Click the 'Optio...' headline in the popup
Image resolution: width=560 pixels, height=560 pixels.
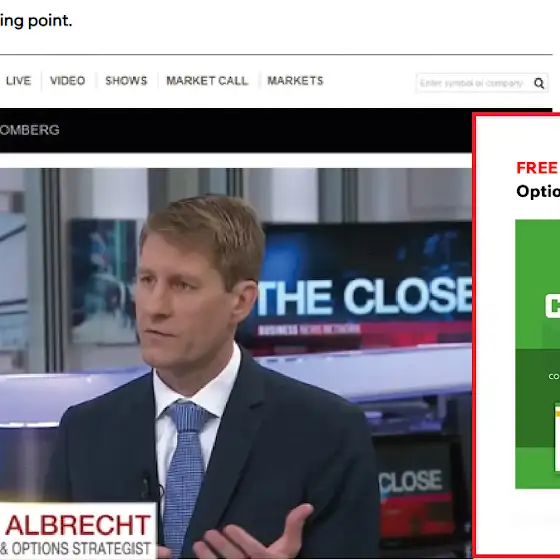[538, 192]
